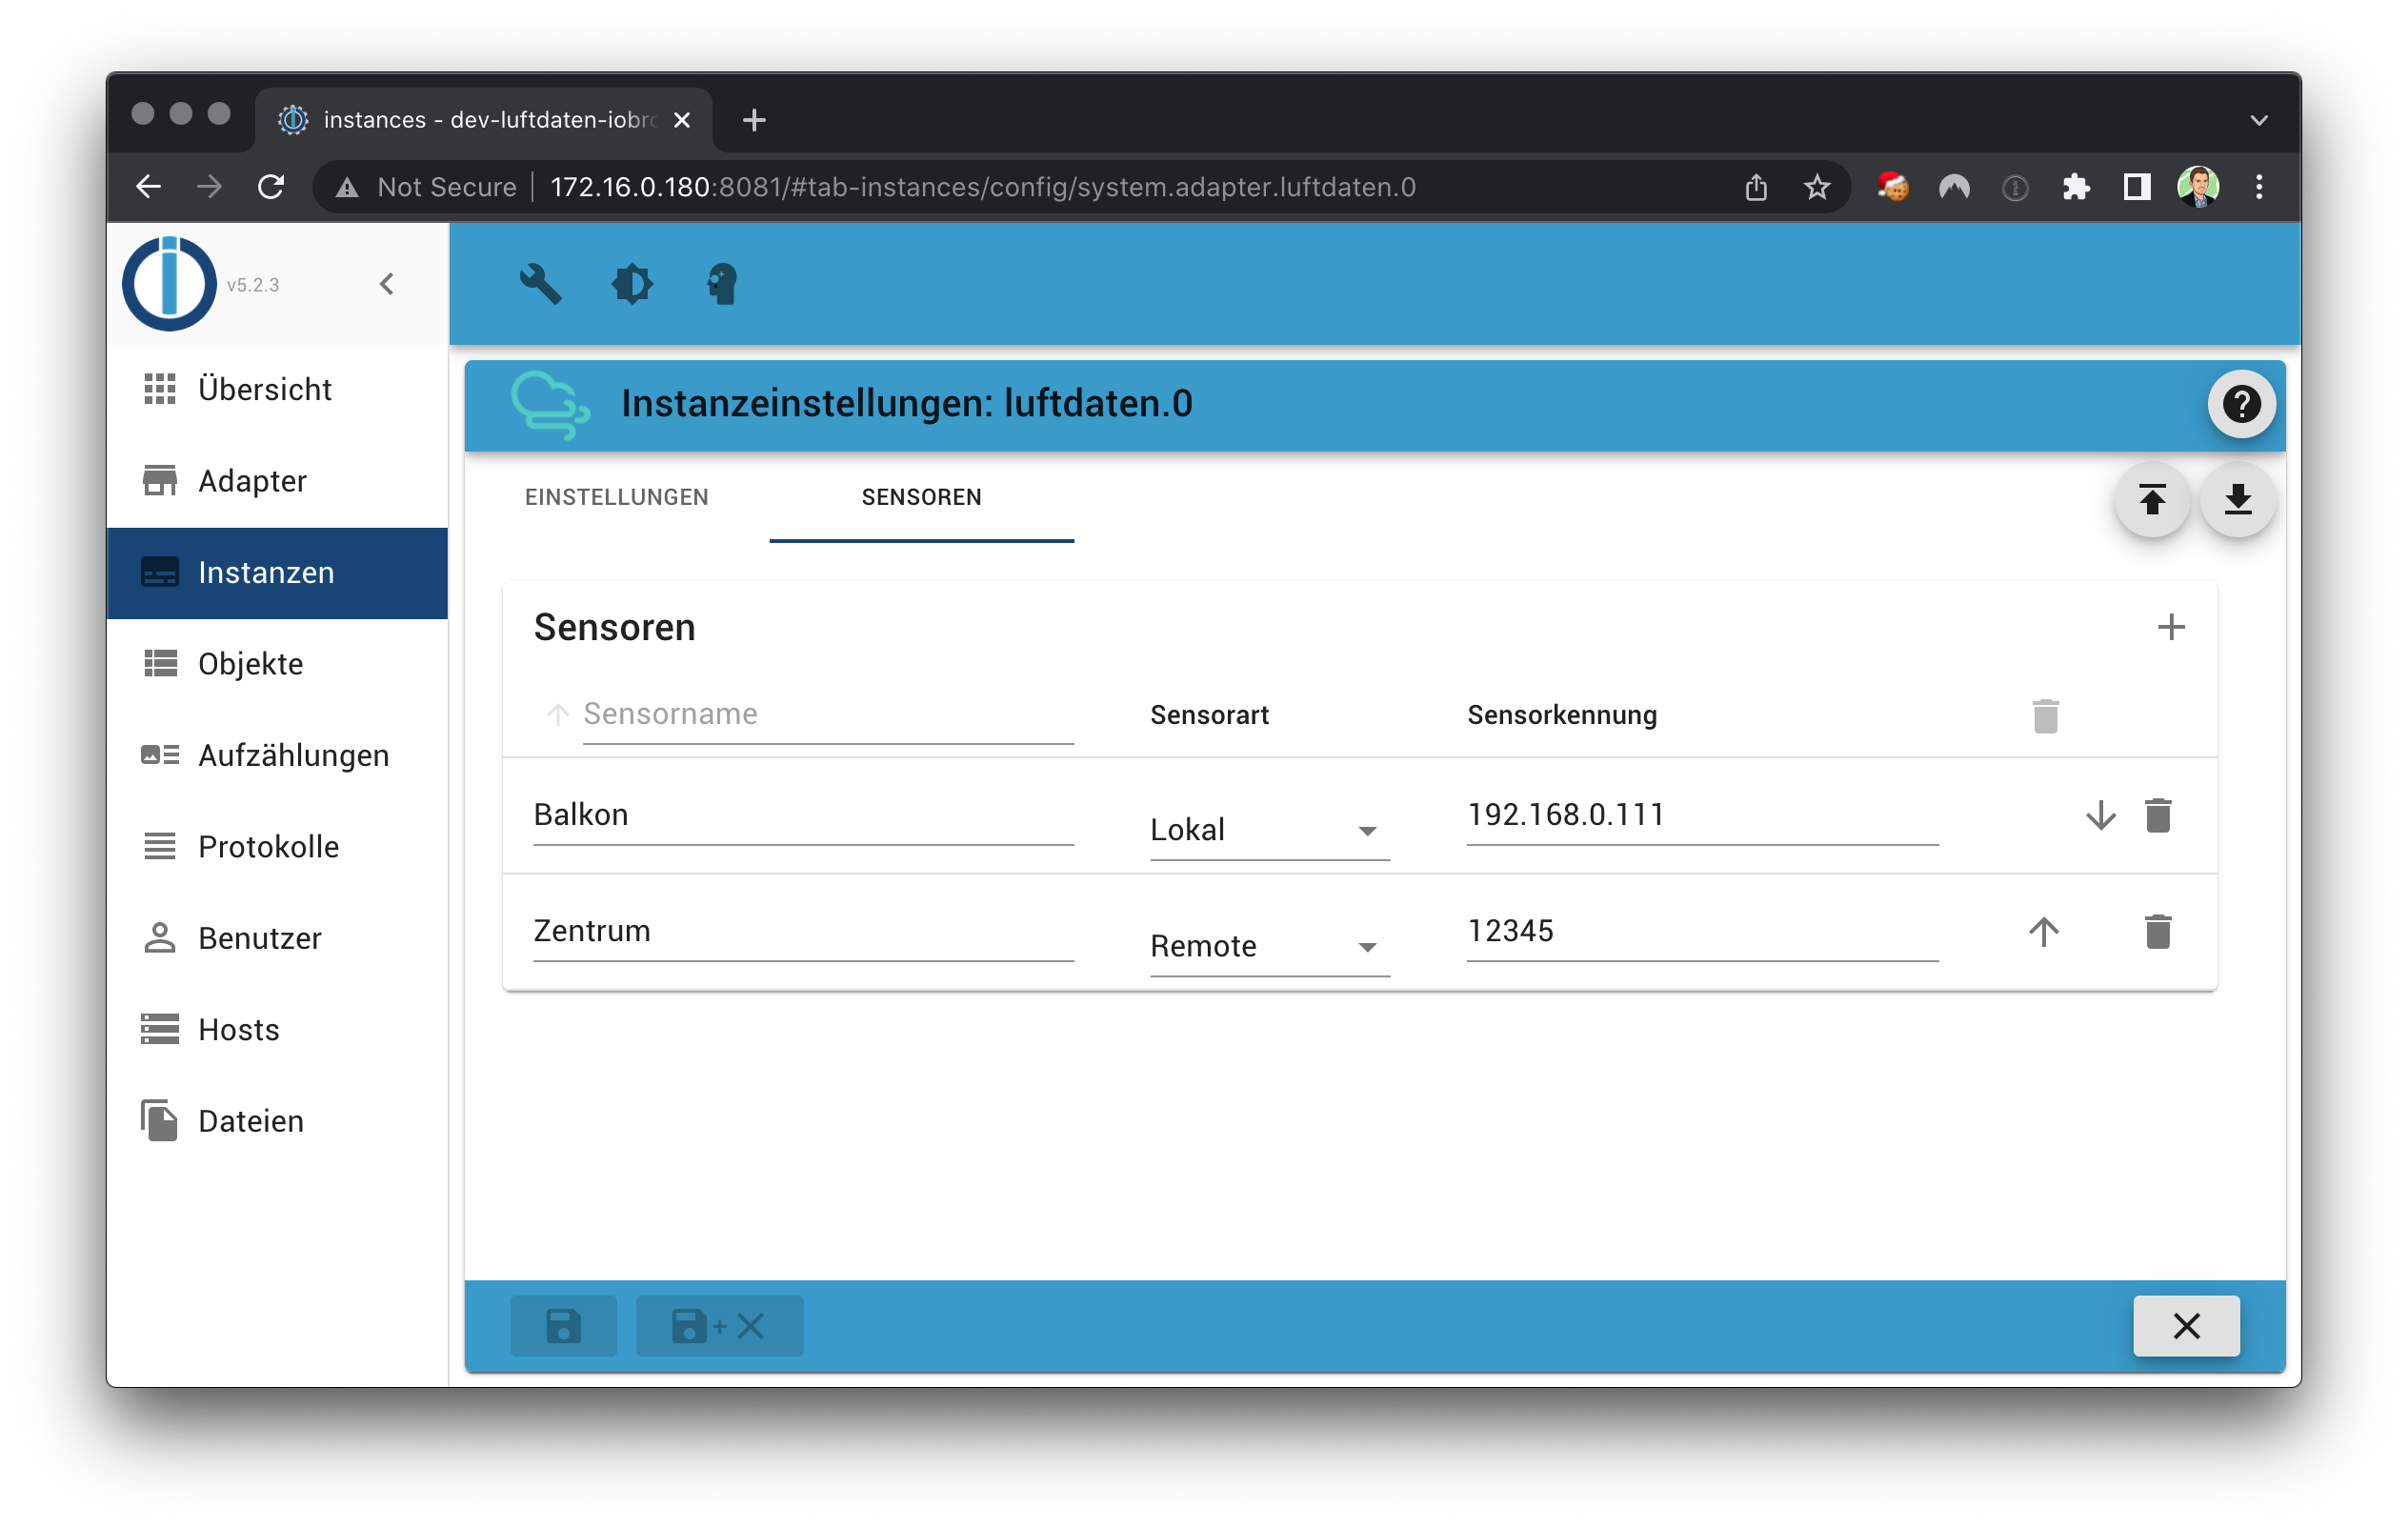Screen dimensions: 2408x1528
Task: Click the Zentrum sensor name field
Action: pos(803,932)
